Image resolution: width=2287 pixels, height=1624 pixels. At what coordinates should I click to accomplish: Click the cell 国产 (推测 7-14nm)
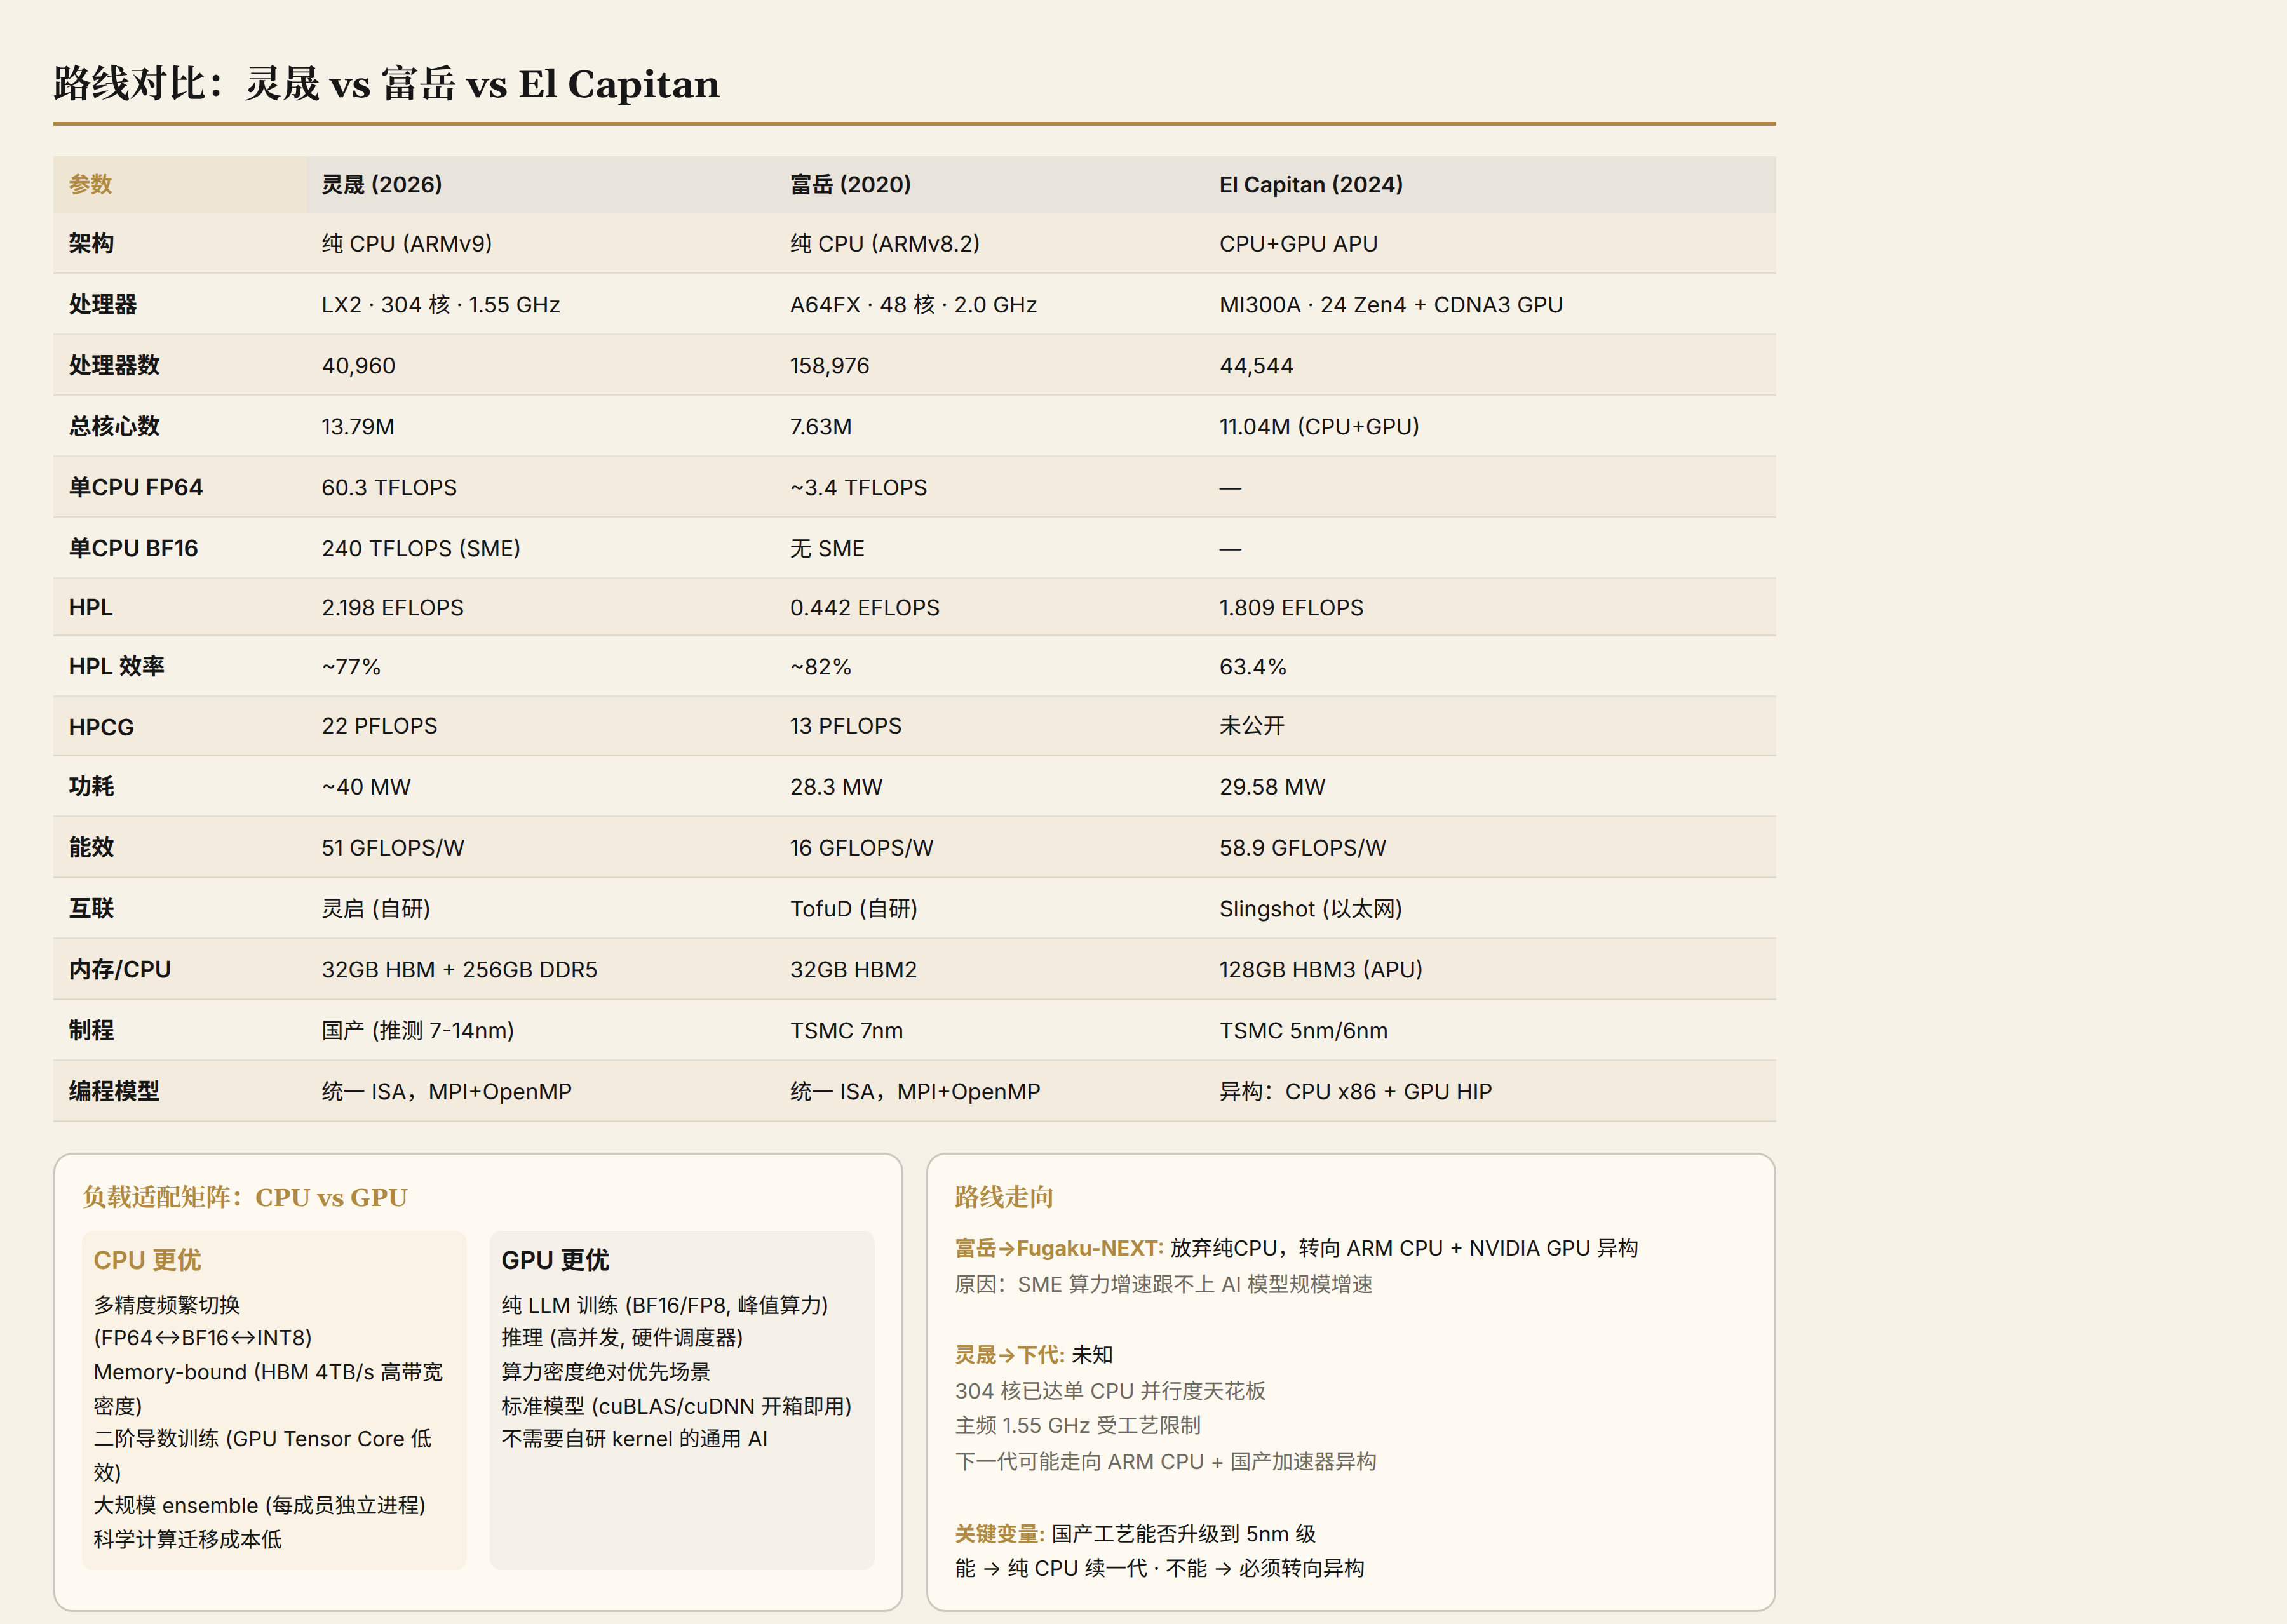[x=418, y=1031]
